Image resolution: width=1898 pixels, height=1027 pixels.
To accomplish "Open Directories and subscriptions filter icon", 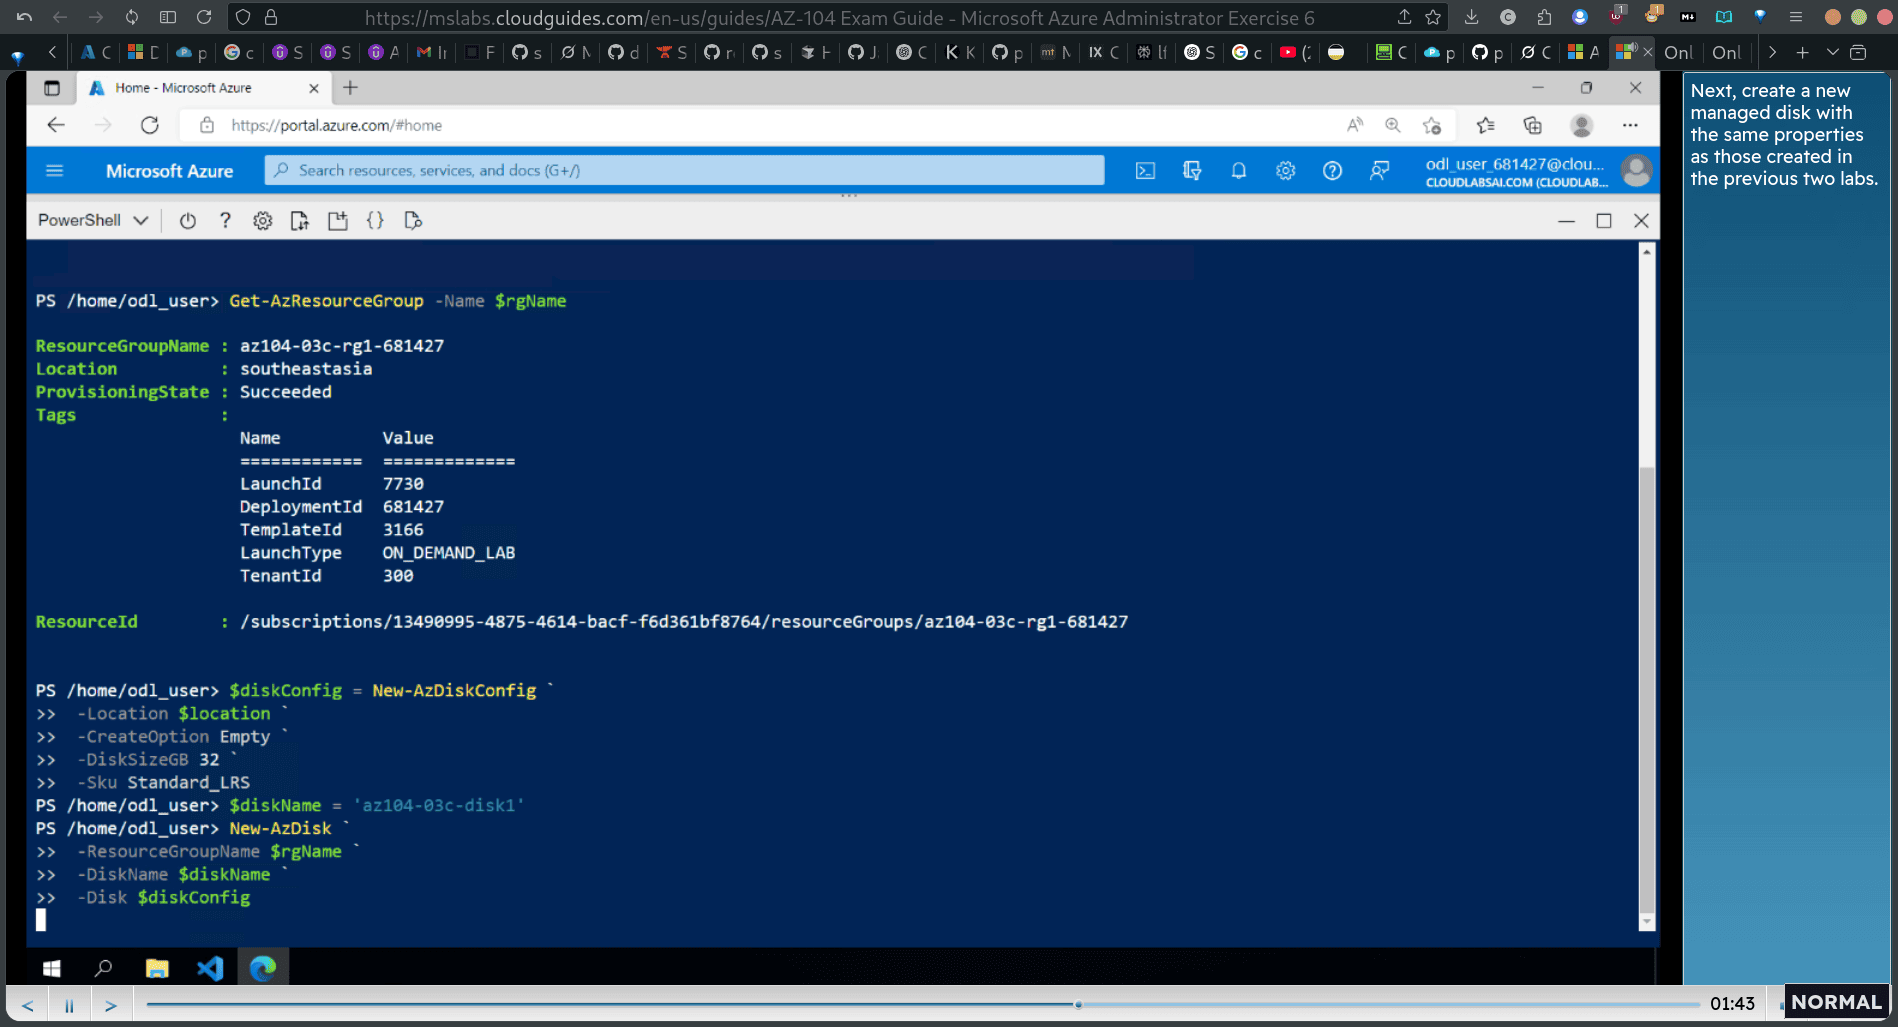I will pyautogui.click(x=1192, y=171).
